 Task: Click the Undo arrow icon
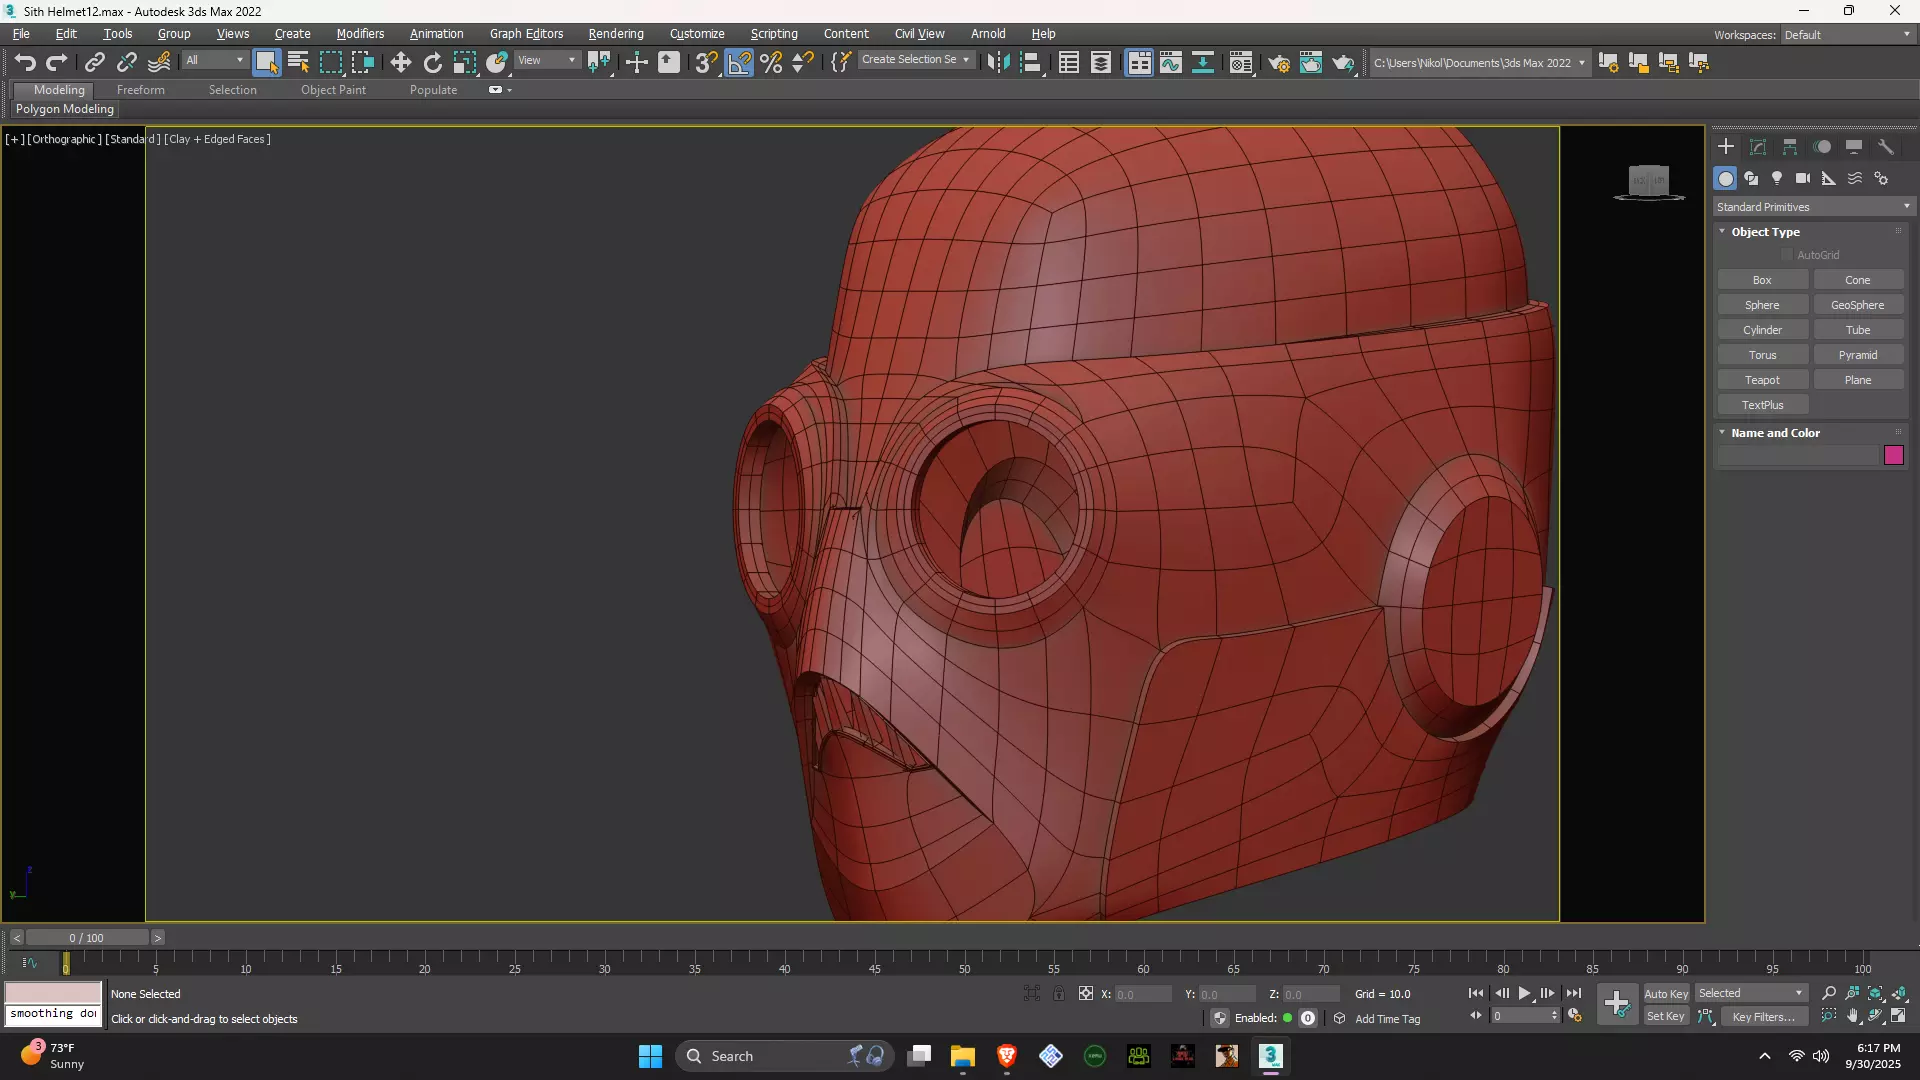pos(25,62)
